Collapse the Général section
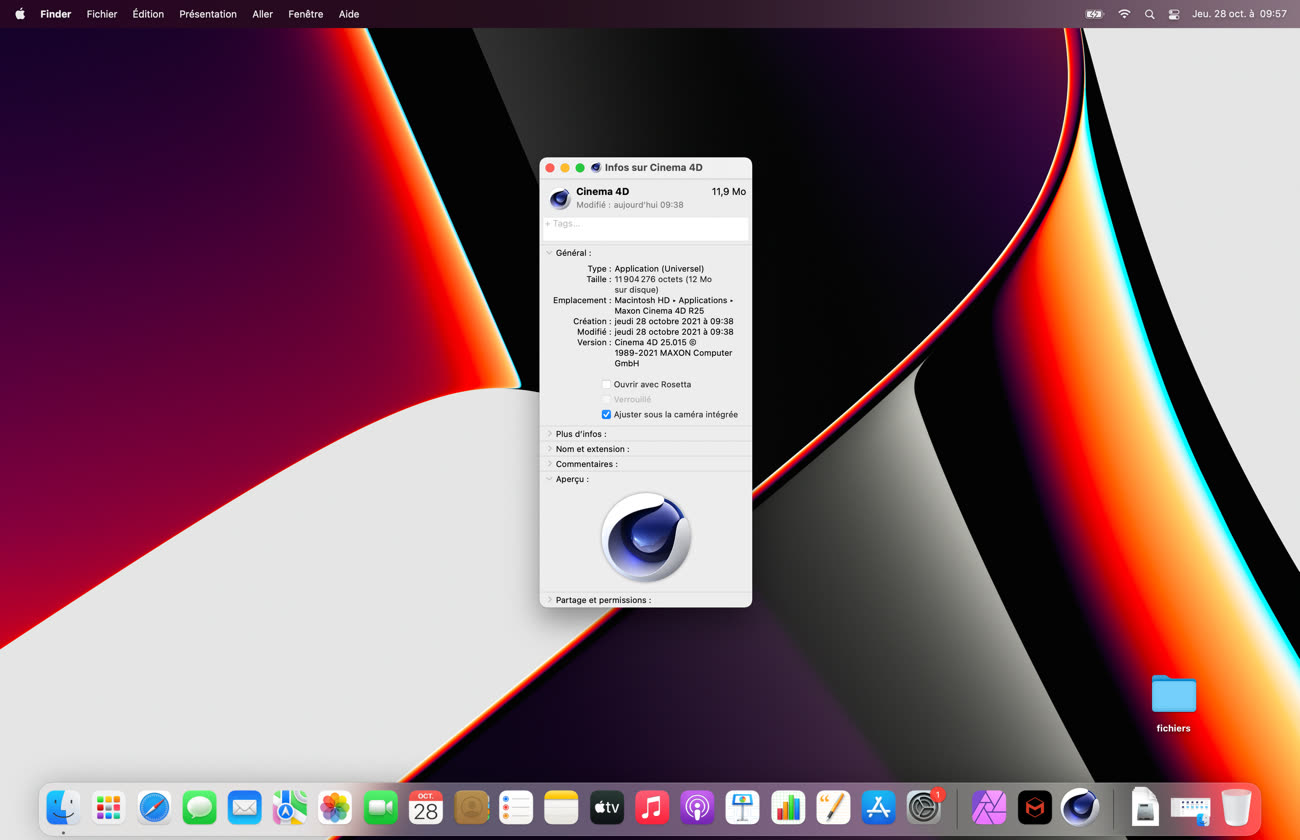 coord(549,253)
